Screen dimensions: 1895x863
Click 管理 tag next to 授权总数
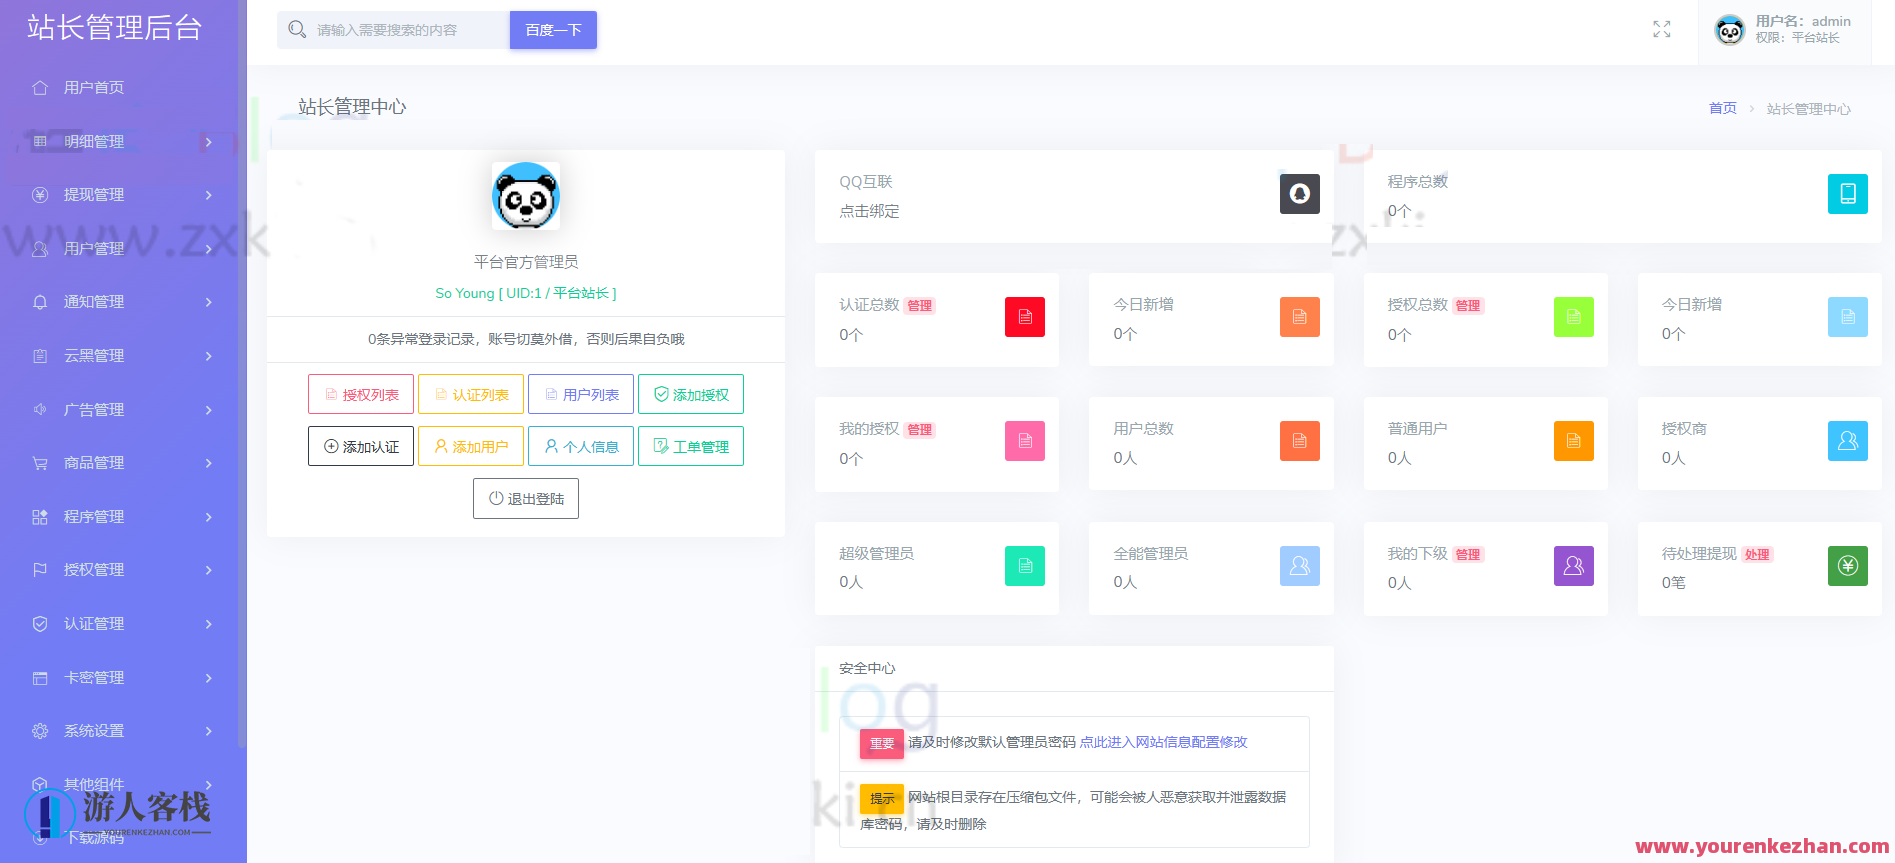click(1468, 306)
